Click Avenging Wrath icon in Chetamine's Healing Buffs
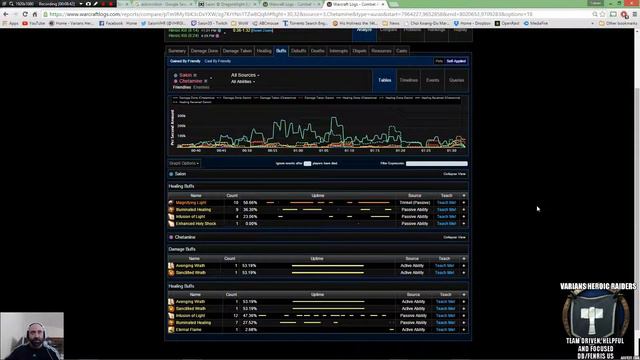The image size is (640, 360). (171, 302)
